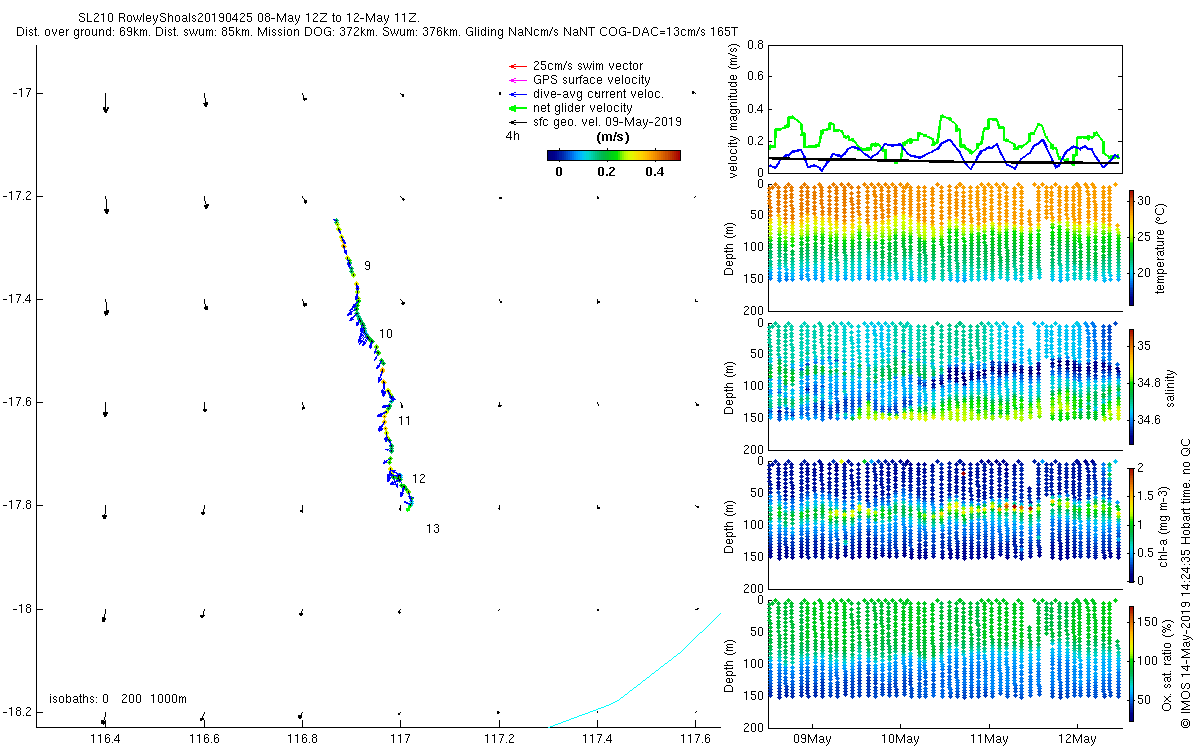Screen dimensions: 1200x750
Task: Select day marker 10 on glider track
Action: coord(386,334)
